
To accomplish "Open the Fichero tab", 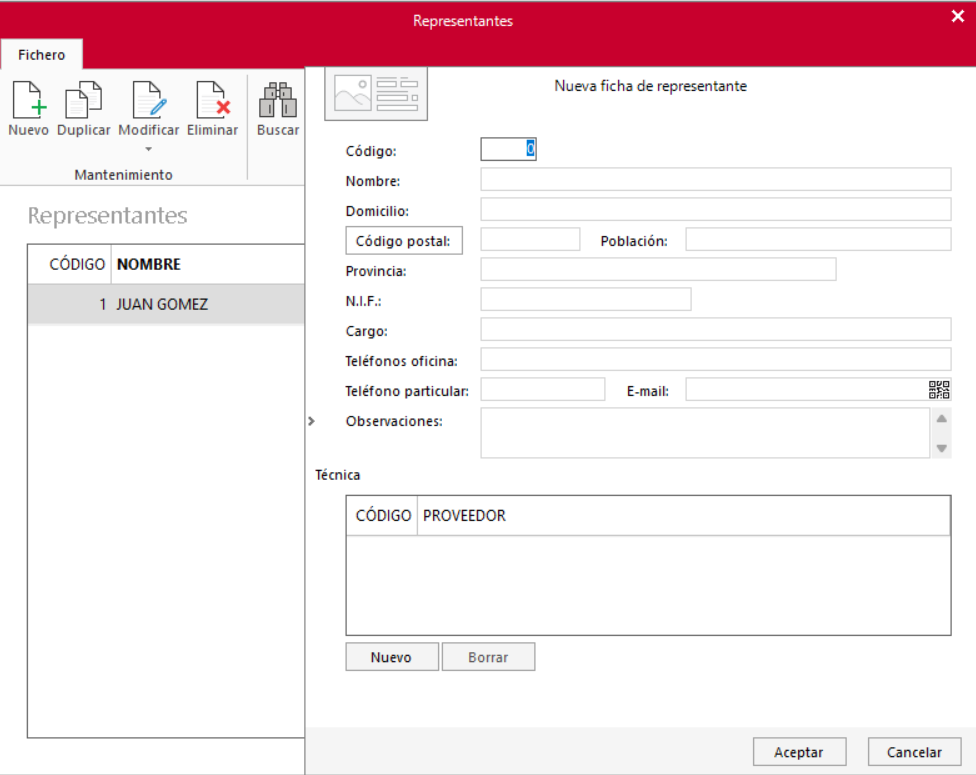I will (42, 55).
